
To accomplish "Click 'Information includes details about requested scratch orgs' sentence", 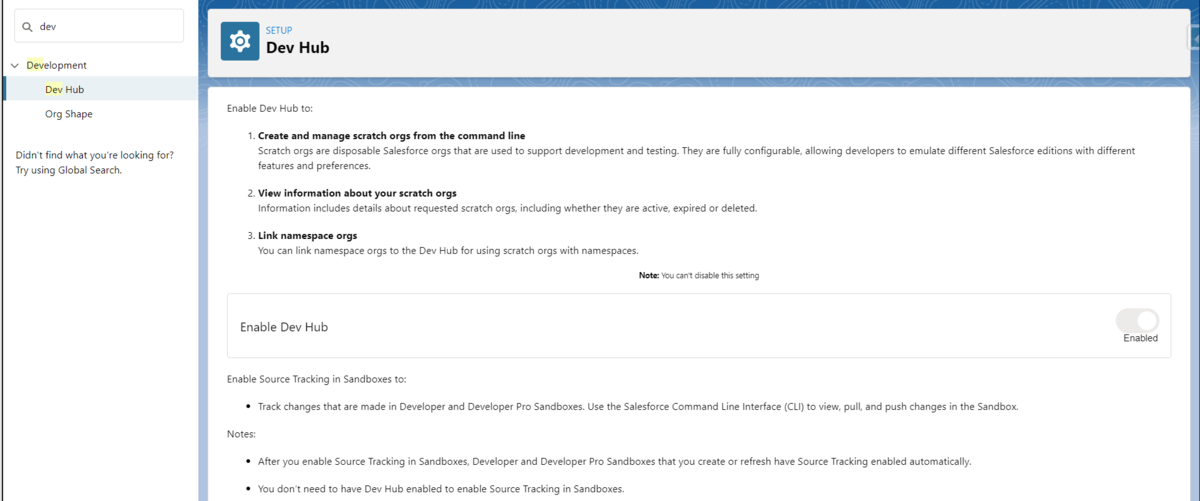I will pos(507,208).
